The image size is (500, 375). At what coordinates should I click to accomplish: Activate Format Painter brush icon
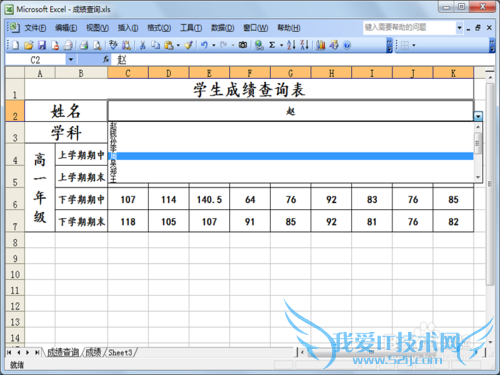[x=189, y=45]
